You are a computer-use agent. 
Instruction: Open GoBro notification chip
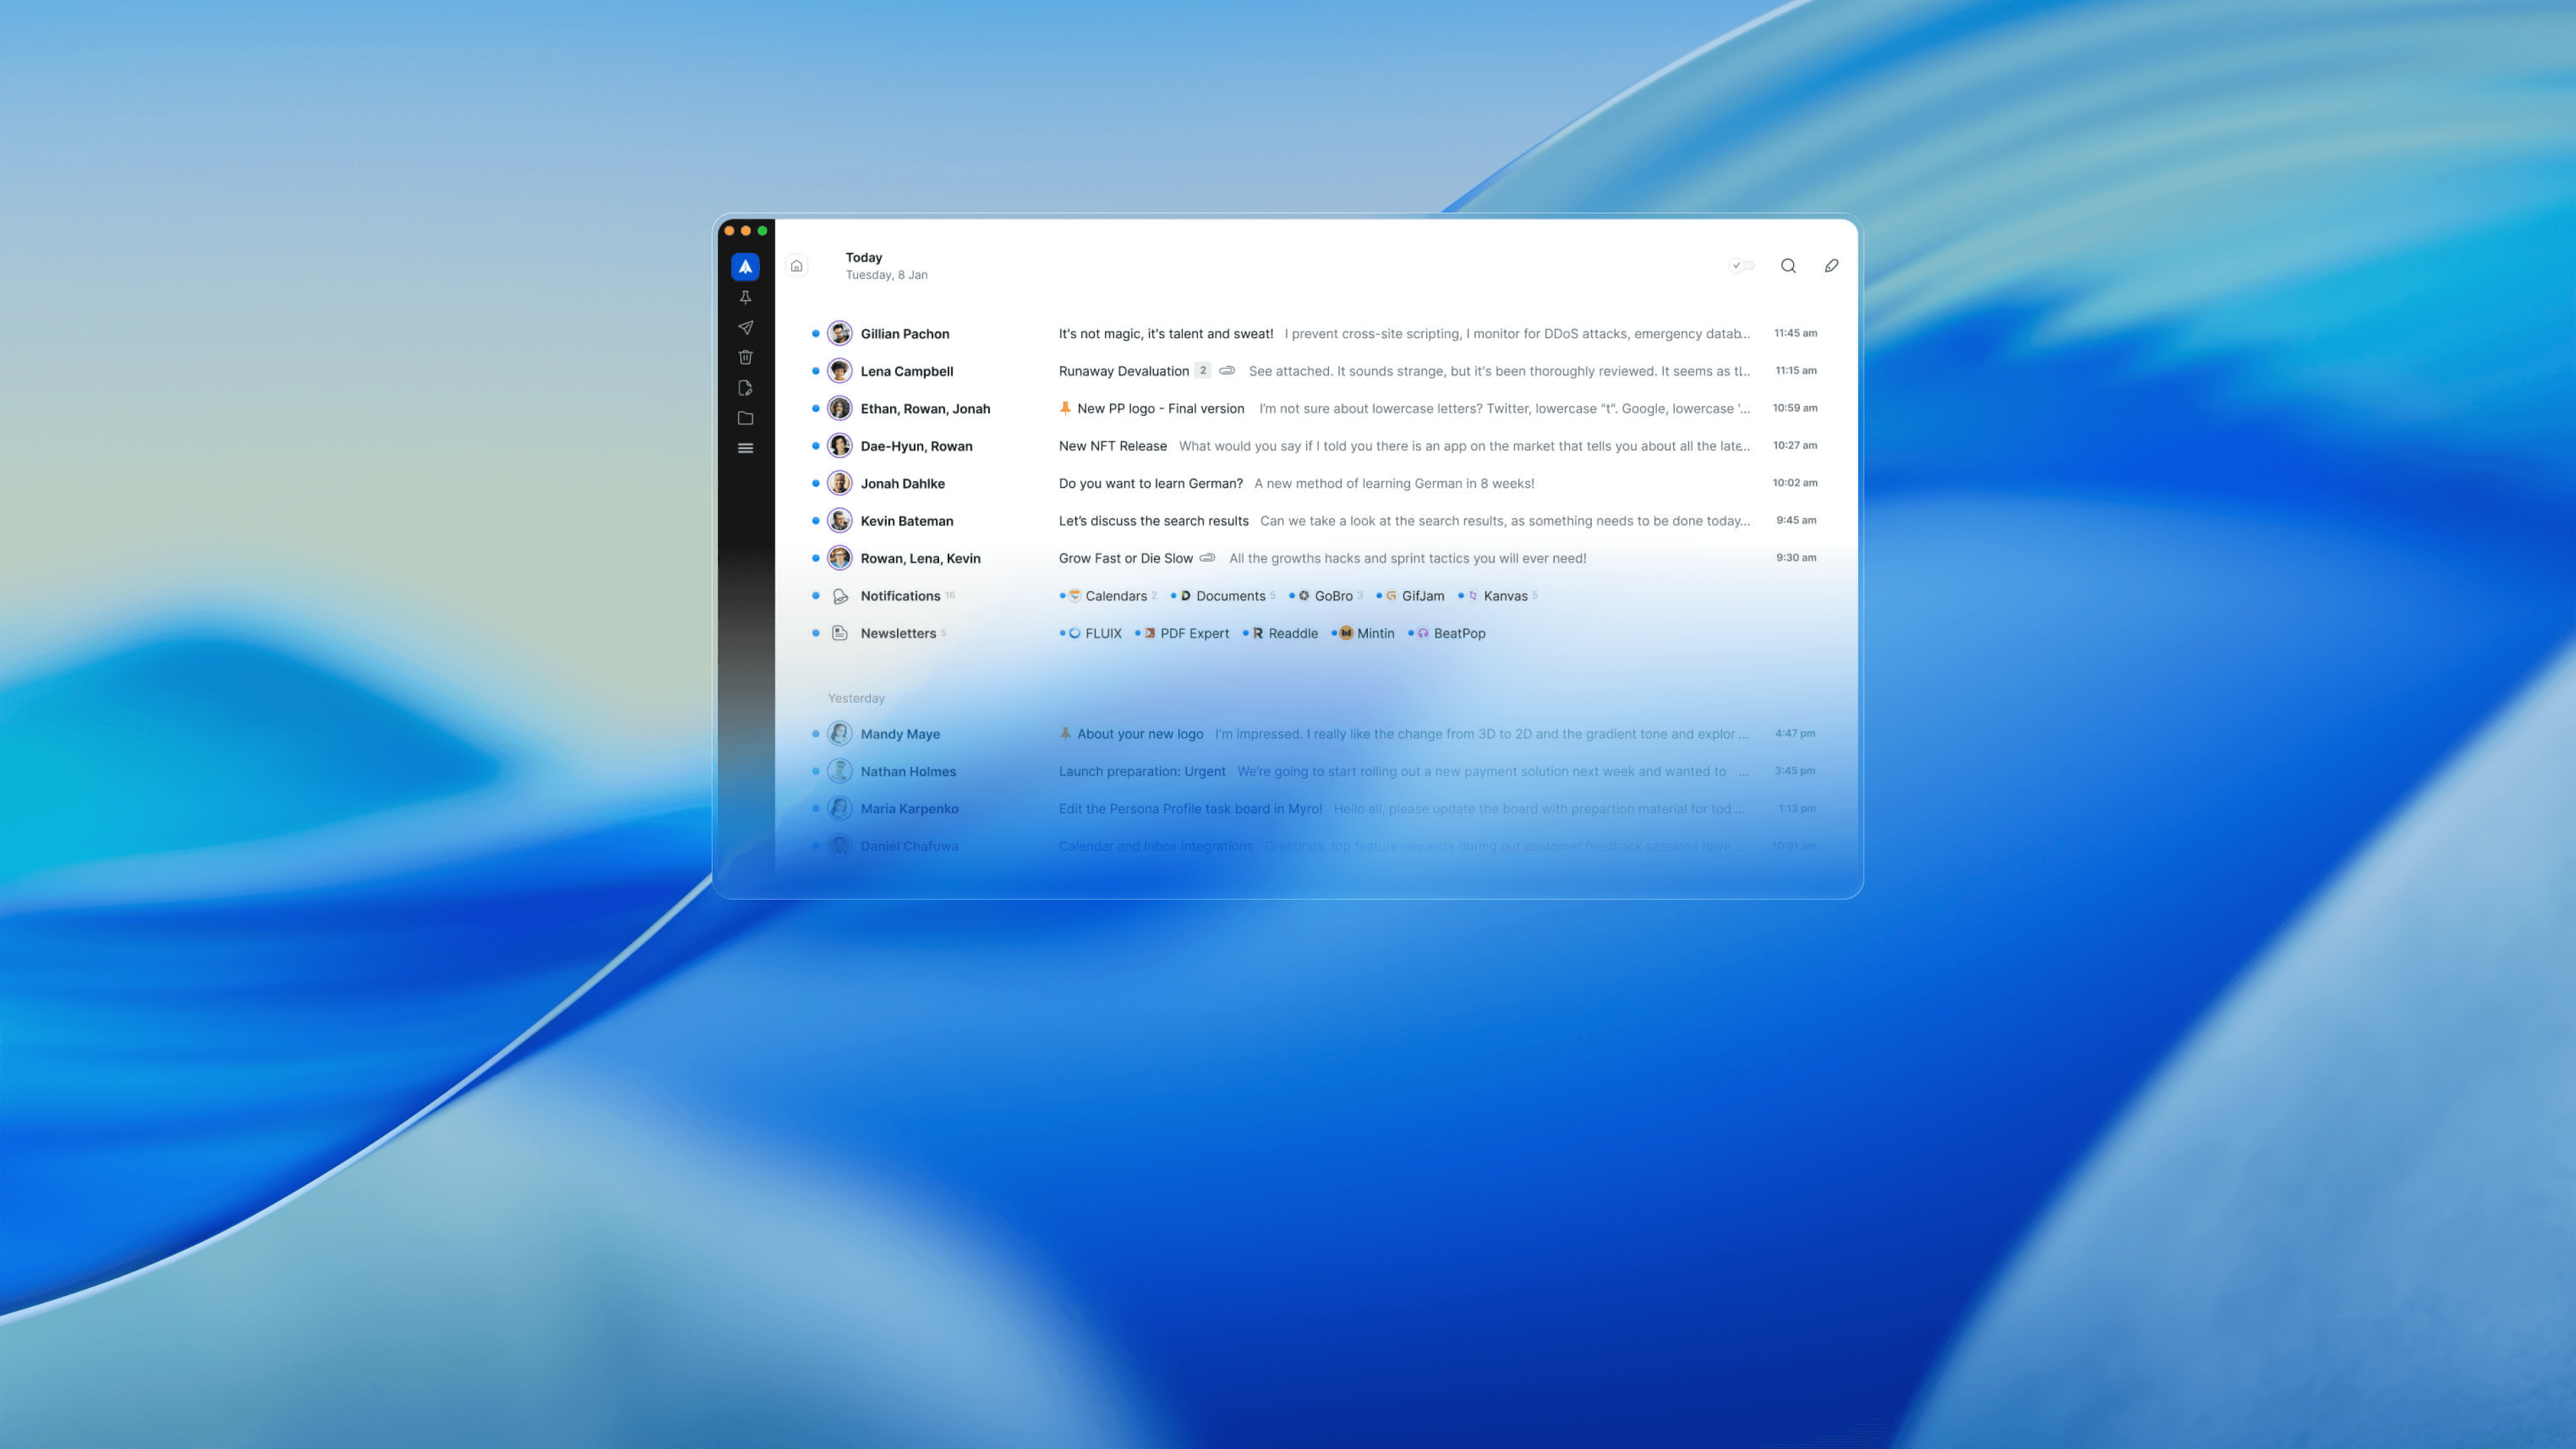(x=1326, y=596)
